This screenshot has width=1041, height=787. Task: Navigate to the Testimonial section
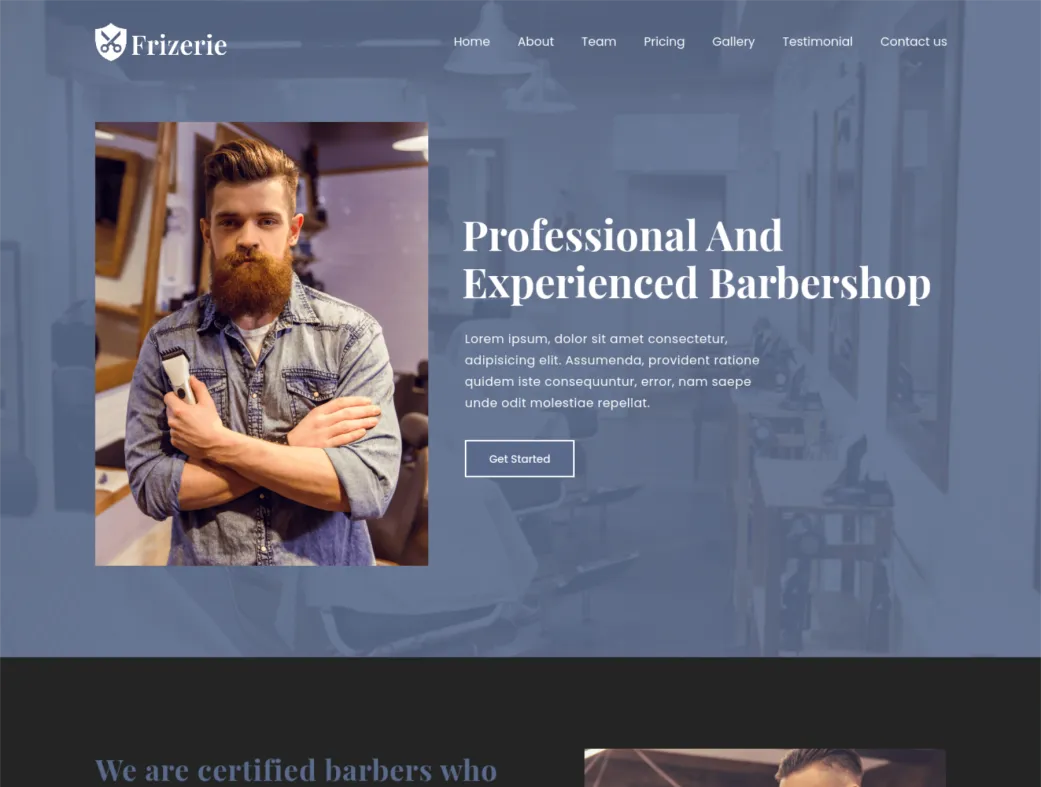coord(817,41)
